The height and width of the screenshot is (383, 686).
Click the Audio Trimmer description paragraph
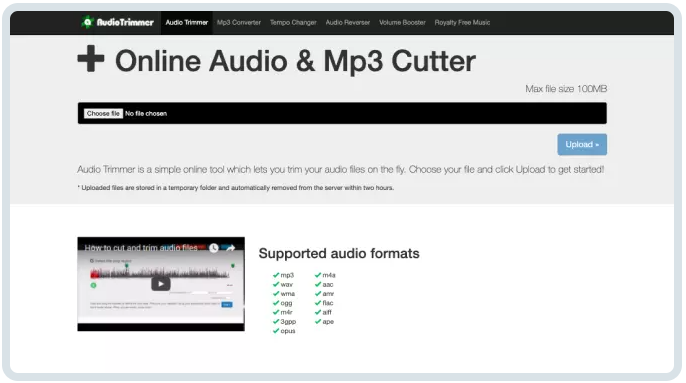pyautogui.click(x=340, y=169)
